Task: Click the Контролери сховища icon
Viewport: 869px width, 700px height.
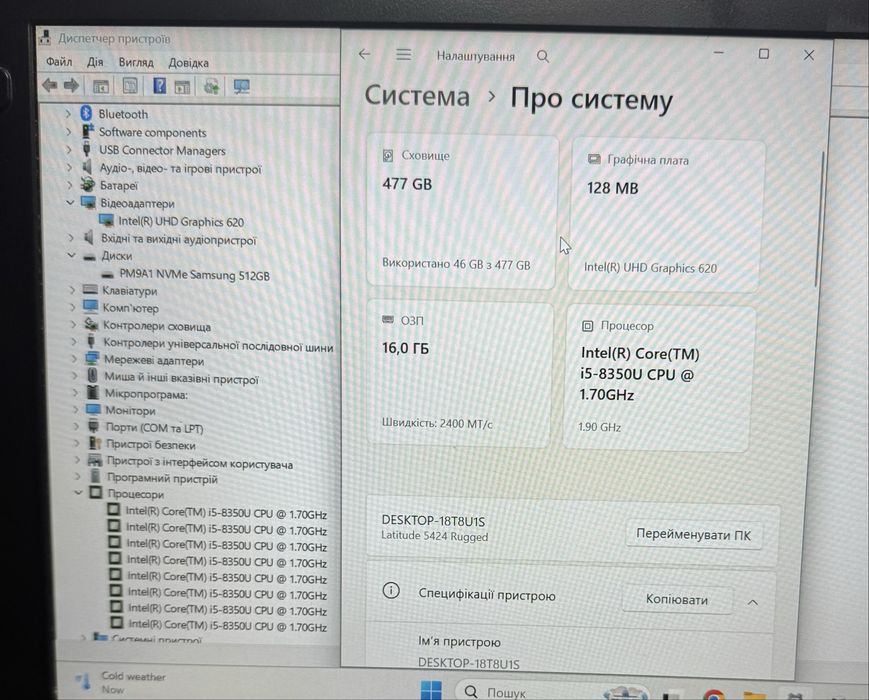Action: (91, 324)
